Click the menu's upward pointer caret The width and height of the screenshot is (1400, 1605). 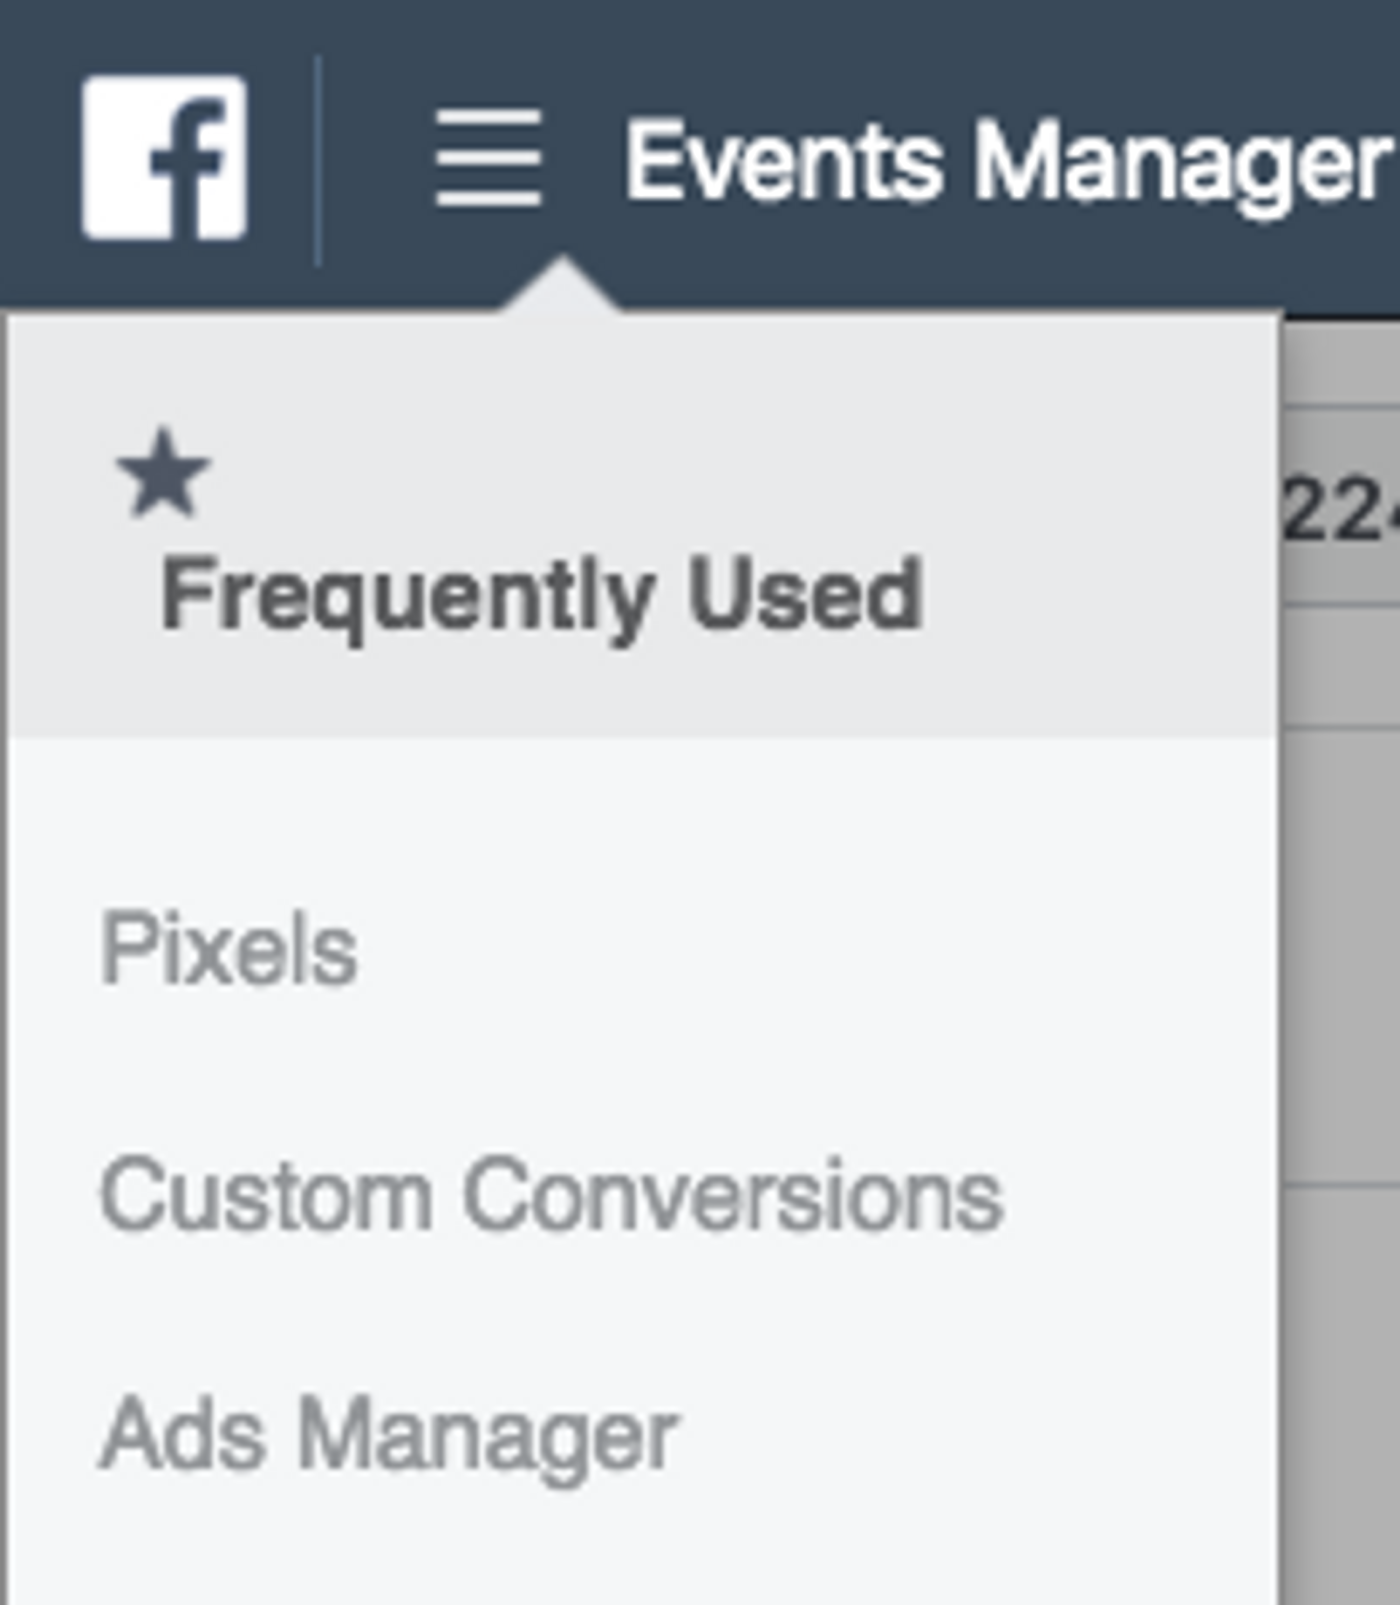(x=561, y=287)
